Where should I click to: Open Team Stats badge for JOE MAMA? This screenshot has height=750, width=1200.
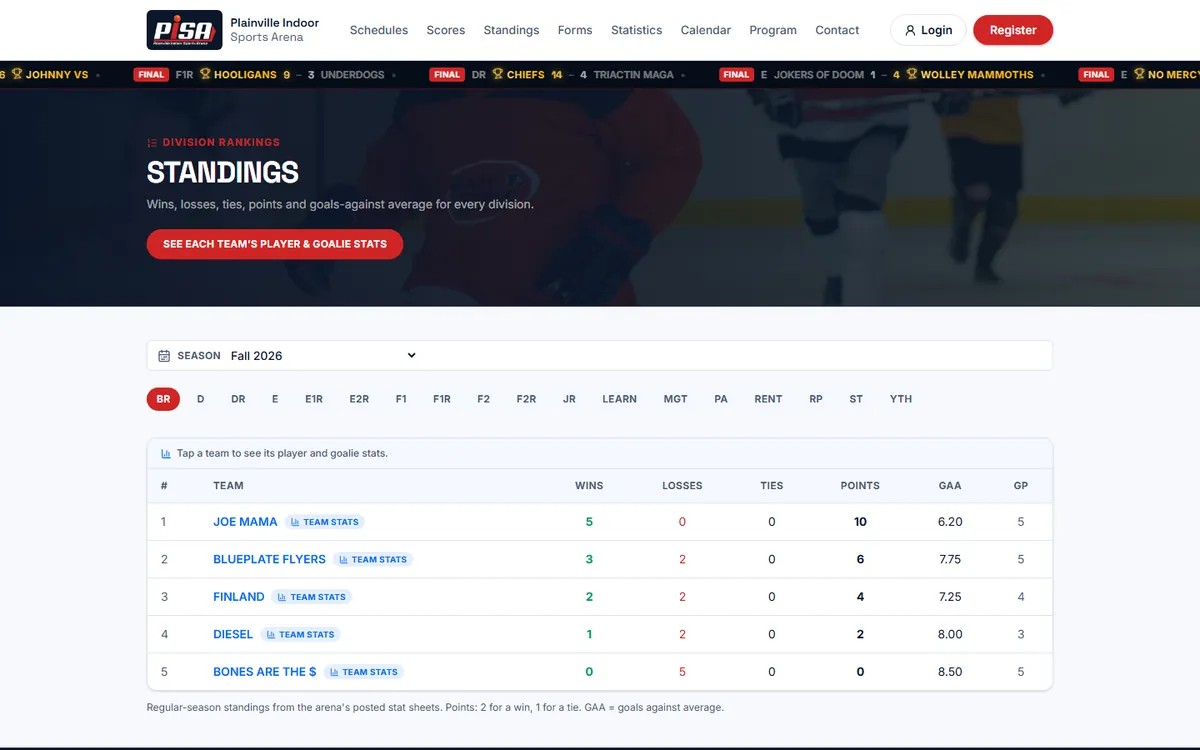click(x=324, y=522)
